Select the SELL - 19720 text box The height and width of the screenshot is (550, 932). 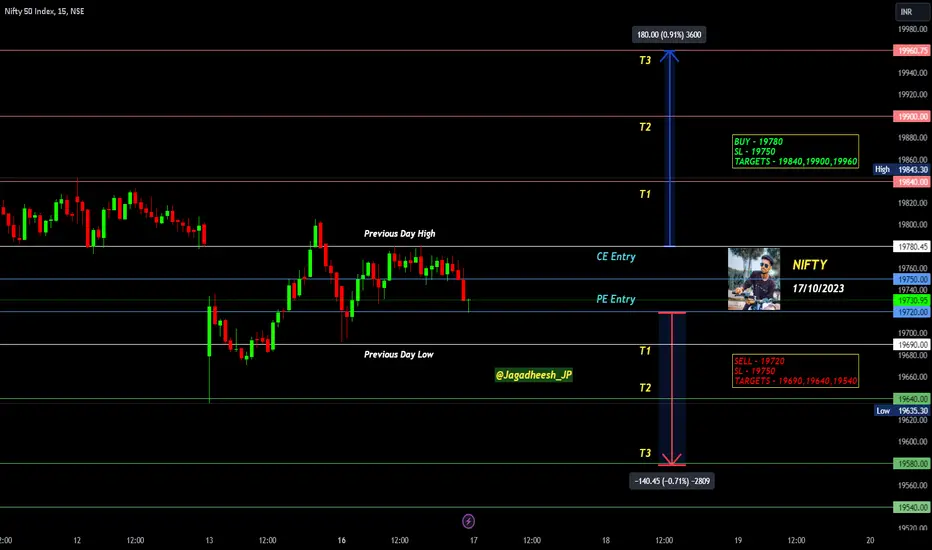[x=795, y=371]
